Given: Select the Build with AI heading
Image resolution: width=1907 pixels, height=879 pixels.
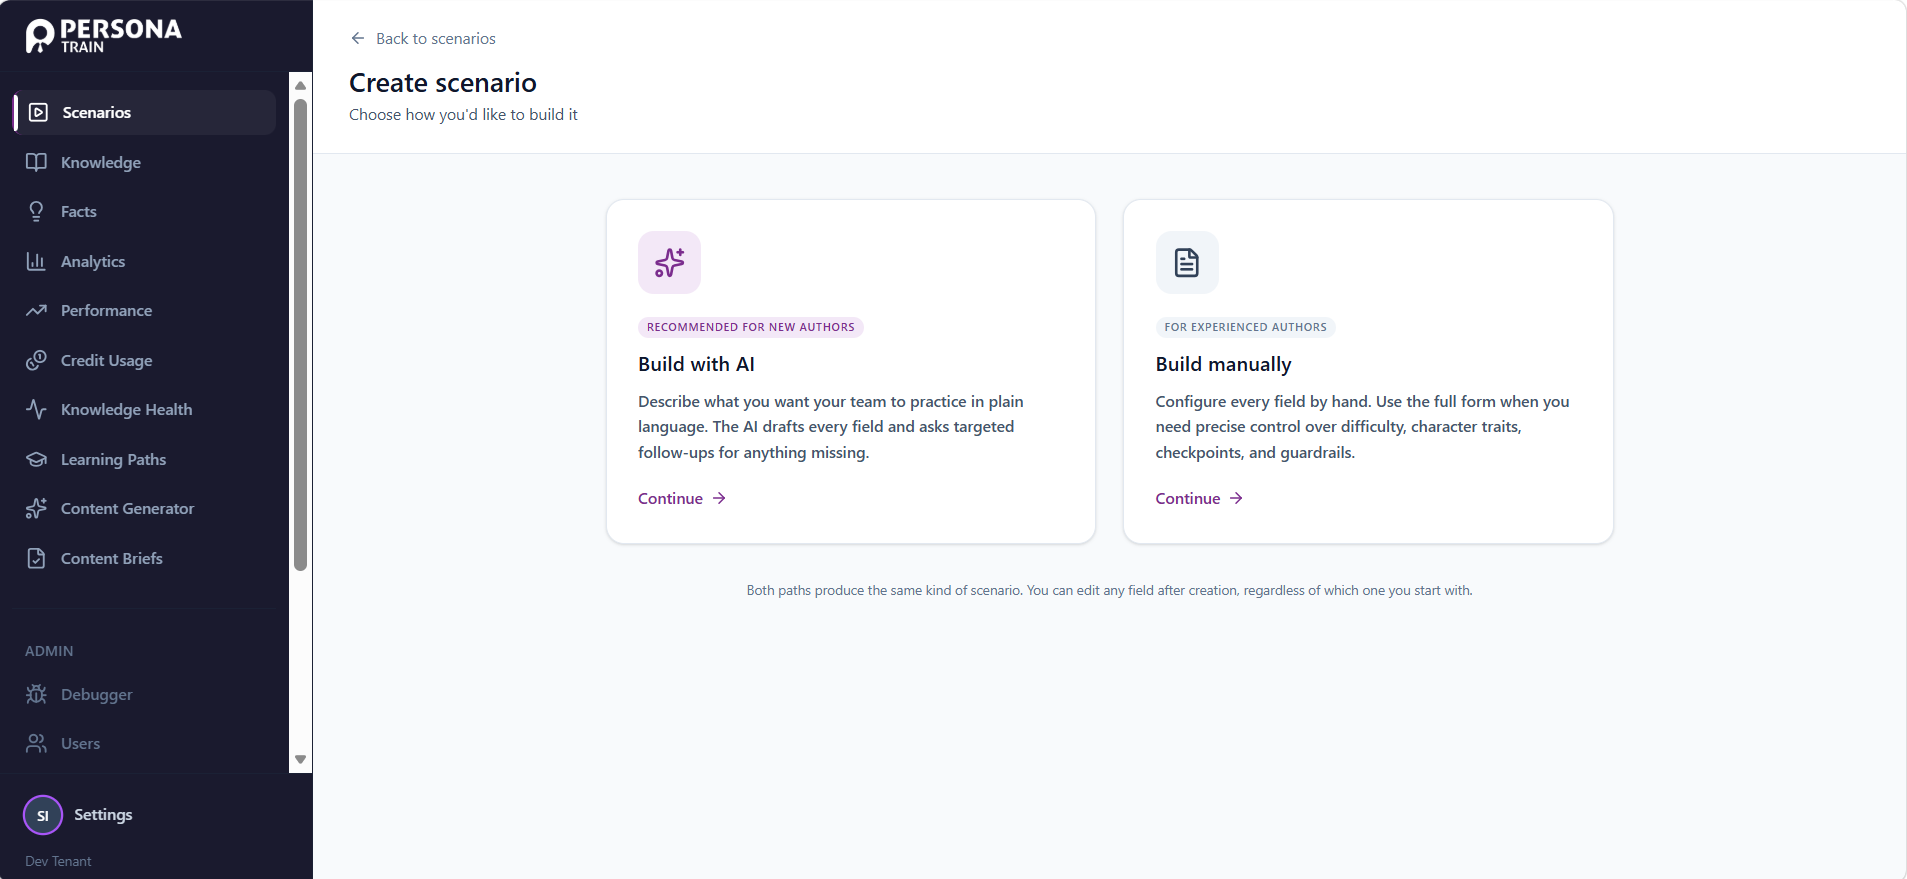Looking at the screenshot, I should tap(696, 364).
